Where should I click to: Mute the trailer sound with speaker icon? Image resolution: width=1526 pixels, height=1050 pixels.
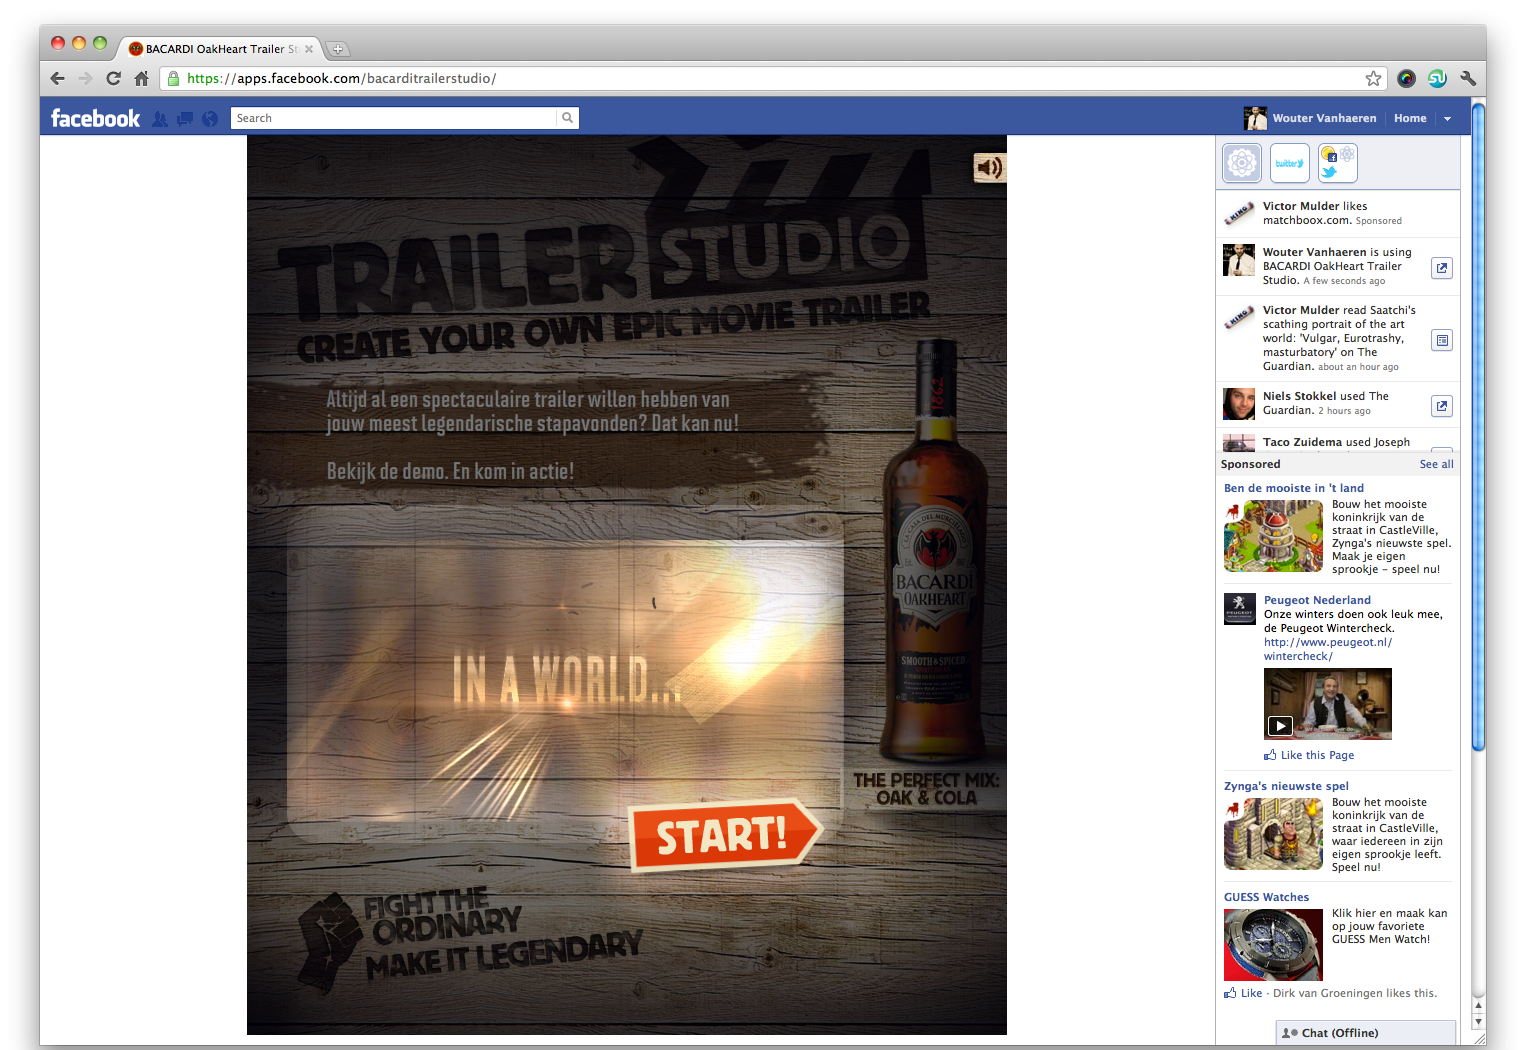click(989, 167)
